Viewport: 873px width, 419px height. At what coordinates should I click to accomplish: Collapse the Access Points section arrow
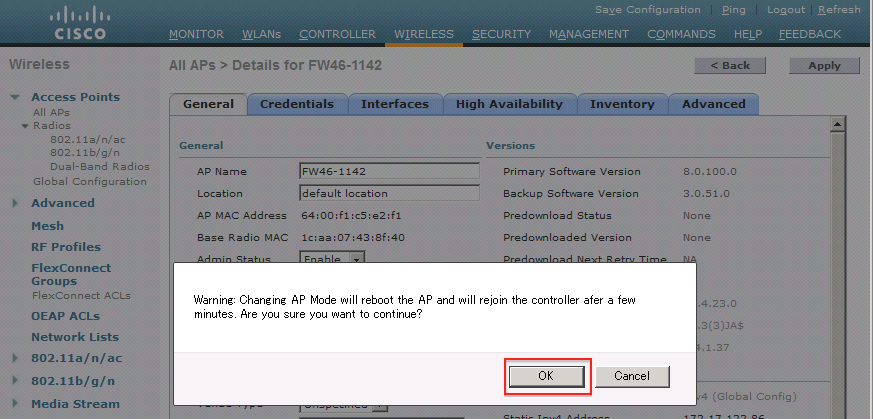(x=15, y=97)
